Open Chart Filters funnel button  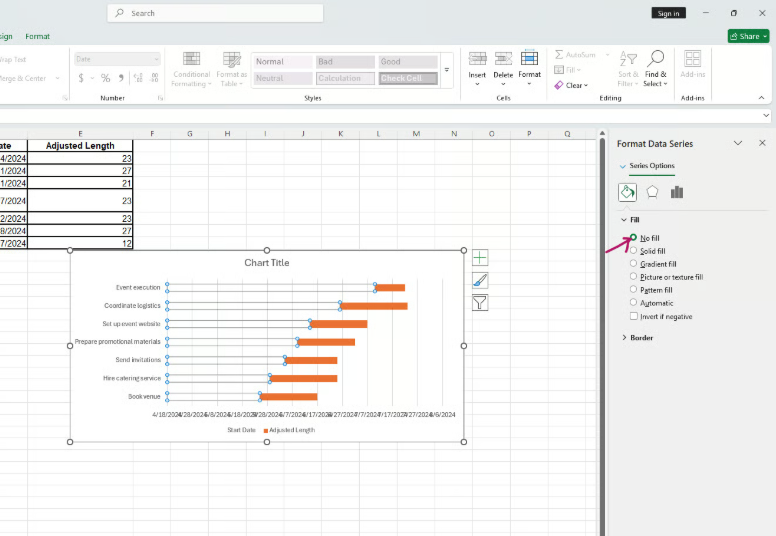coord(480,302)
